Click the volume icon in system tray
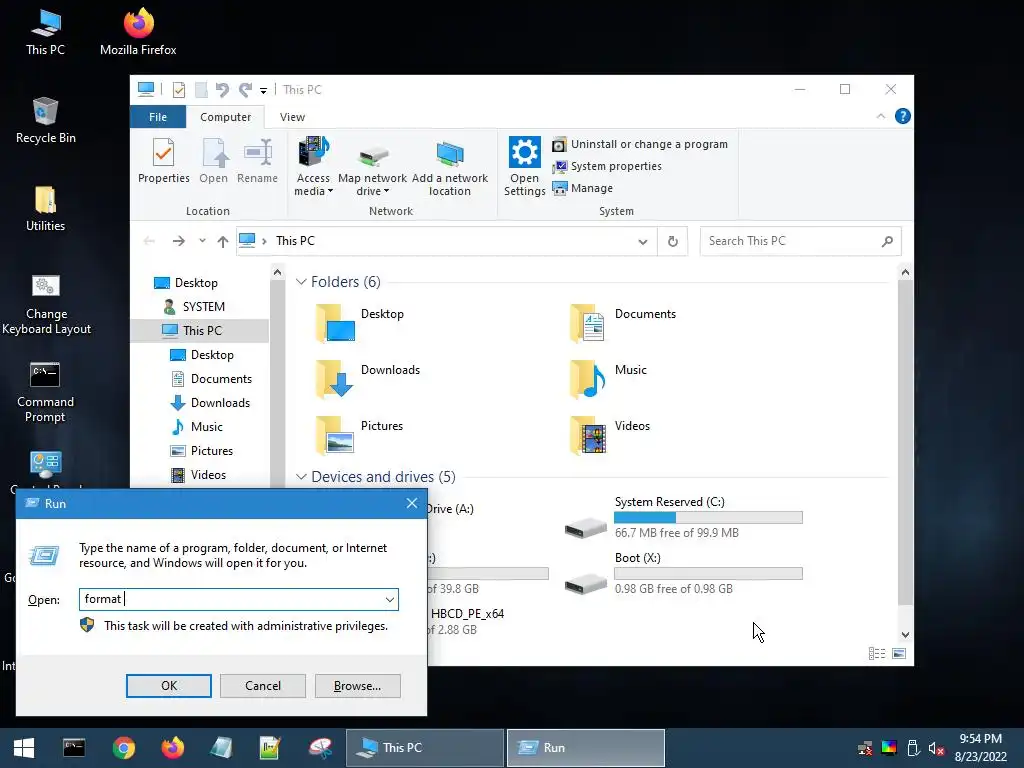Image resolution: width=1024 pixels, height=768 pixels. click(936, 748)
